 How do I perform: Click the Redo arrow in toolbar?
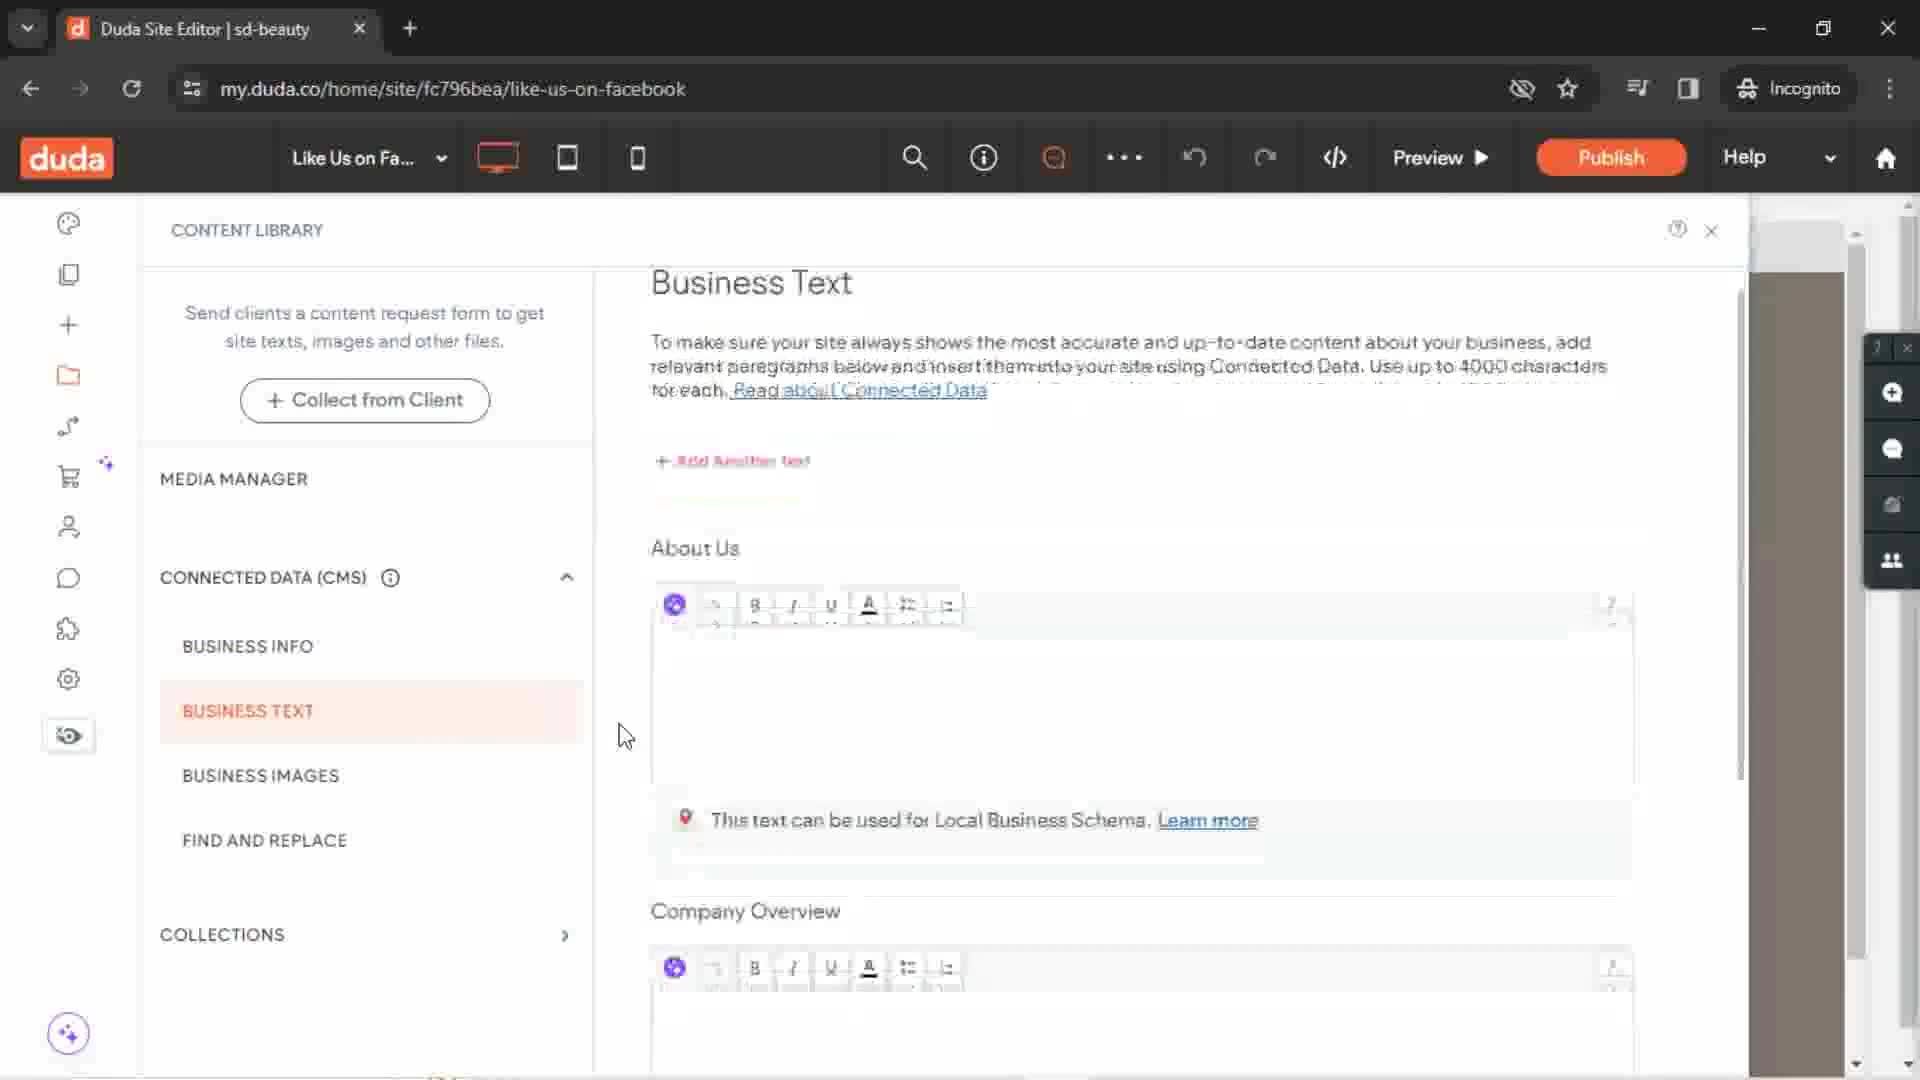1265,158
